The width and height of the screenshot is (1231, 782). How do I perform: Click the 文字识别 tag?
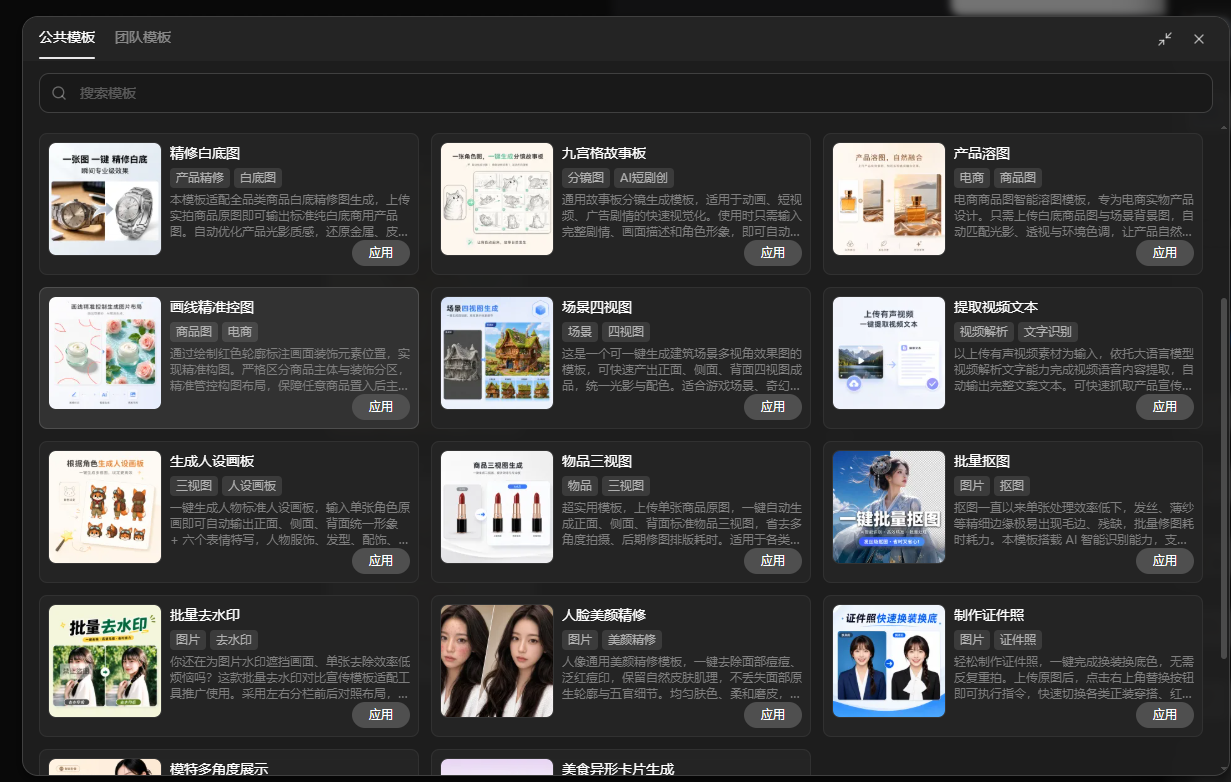pyautogui.click(x=1048, y=332)
